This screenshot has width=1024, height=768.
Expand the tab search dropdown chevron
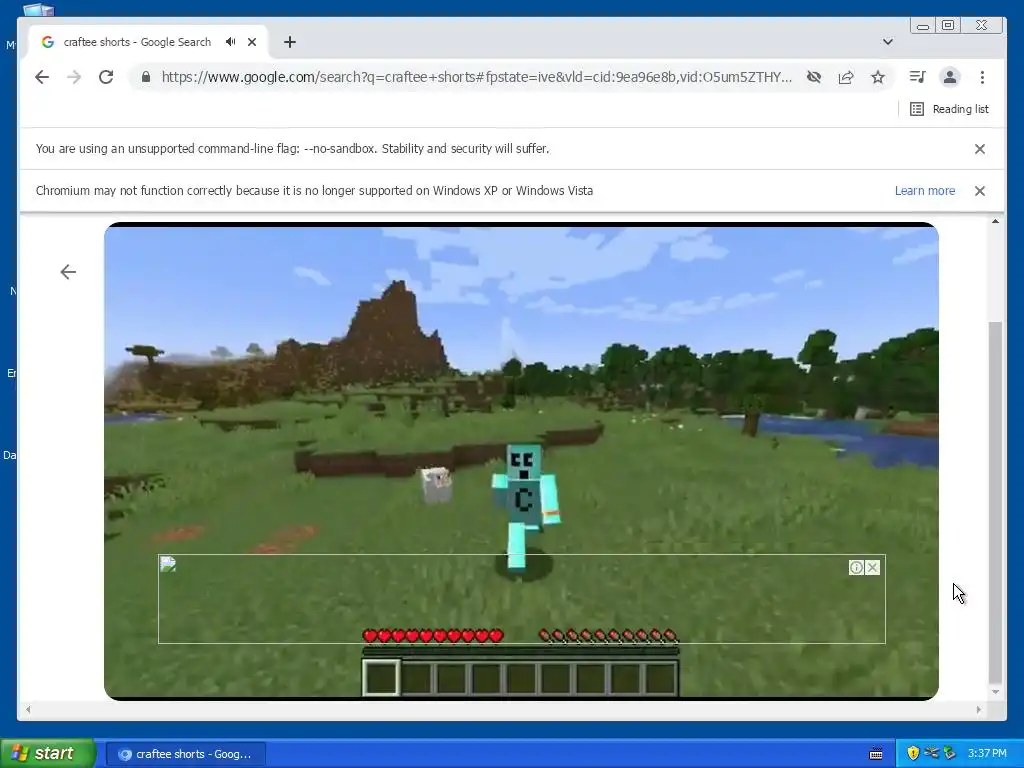tap(888, 42)
